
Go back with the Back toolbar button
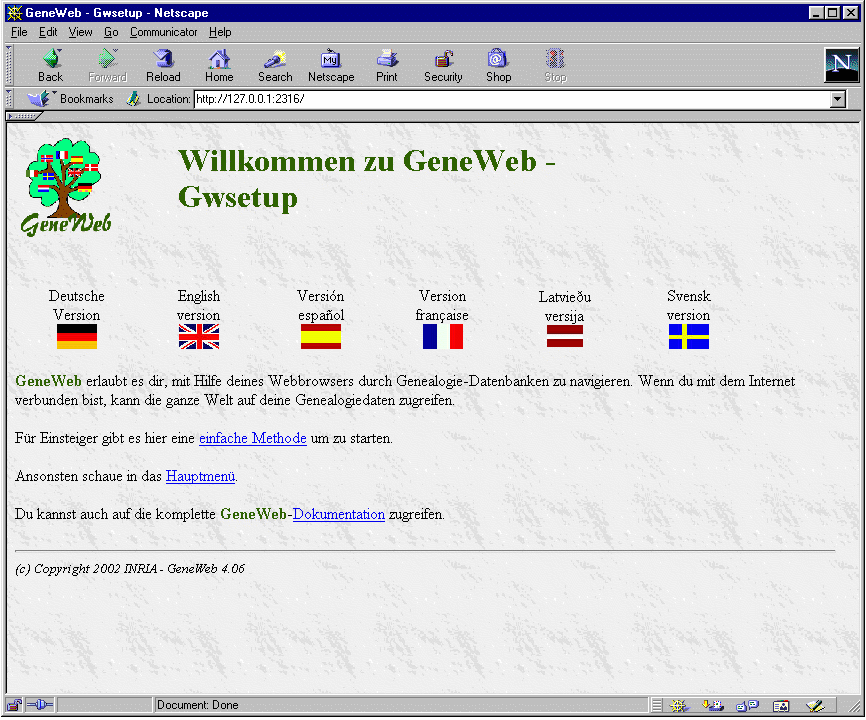click(x=50, y=66)
